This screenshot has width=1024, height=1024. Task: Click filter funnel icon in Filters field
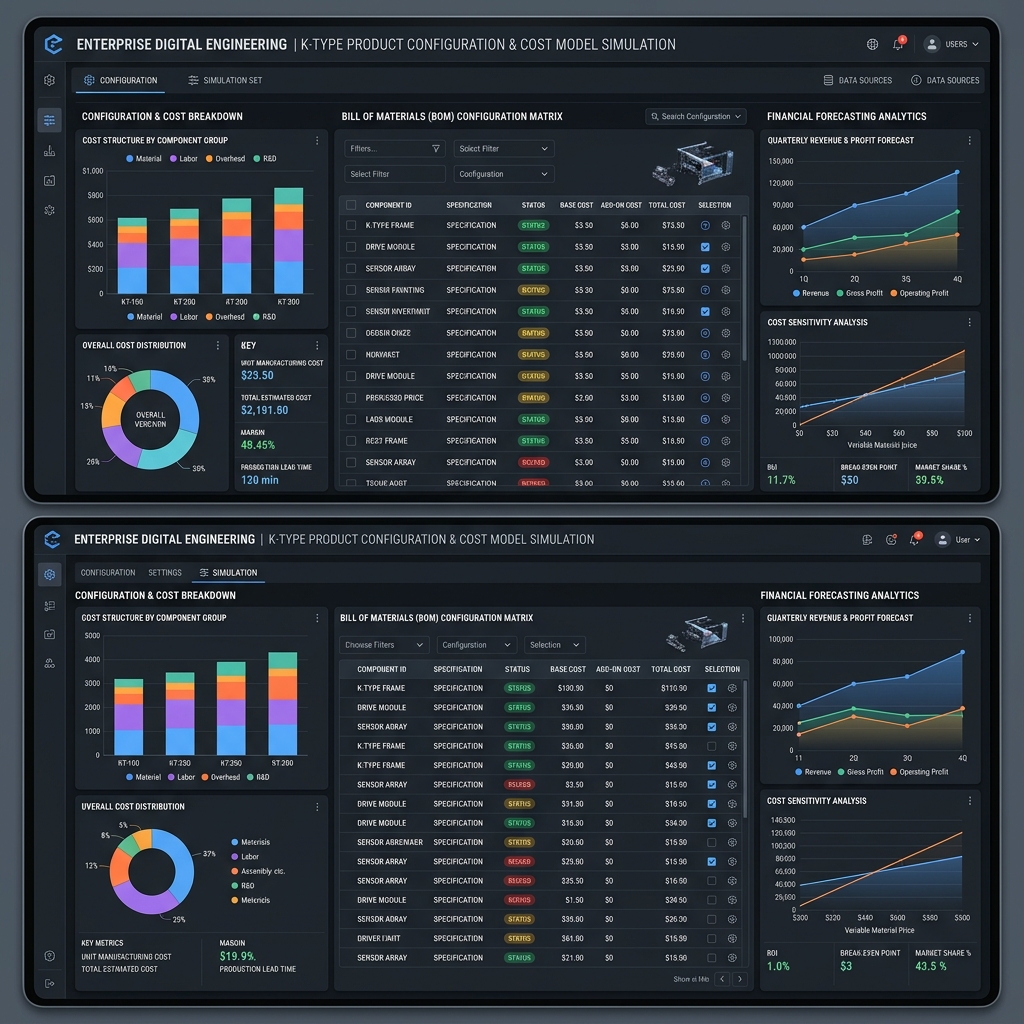(x=436, y=149)
